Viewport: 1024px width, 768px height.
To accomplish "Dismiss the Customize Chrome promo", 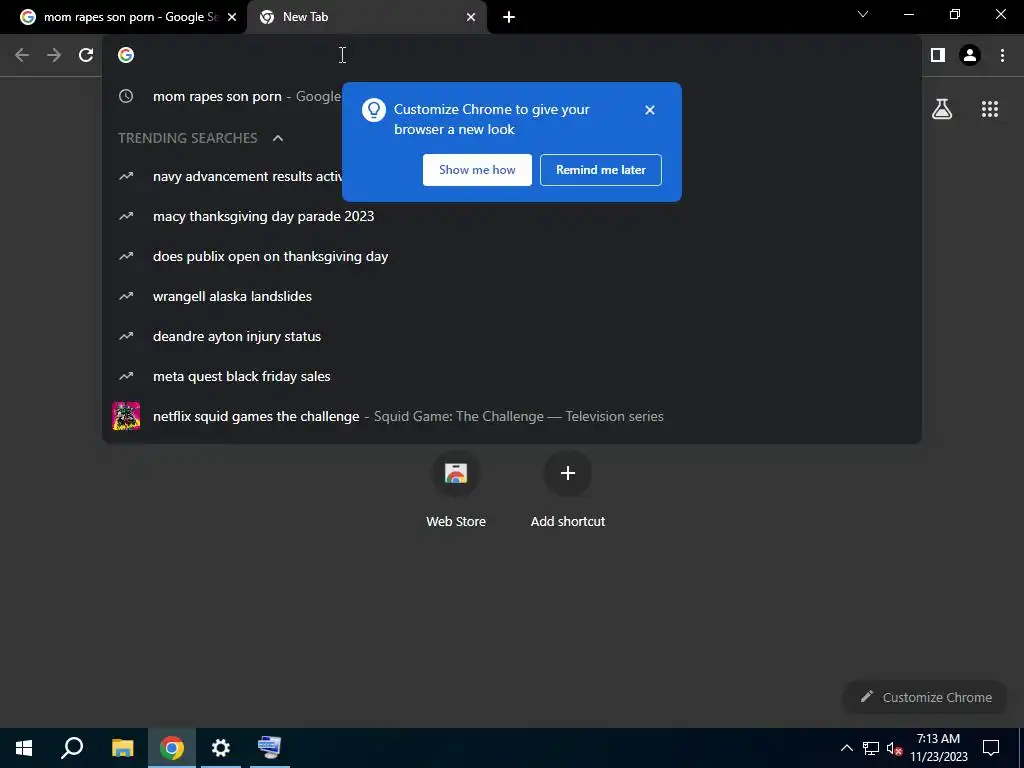I will (649, 110).
